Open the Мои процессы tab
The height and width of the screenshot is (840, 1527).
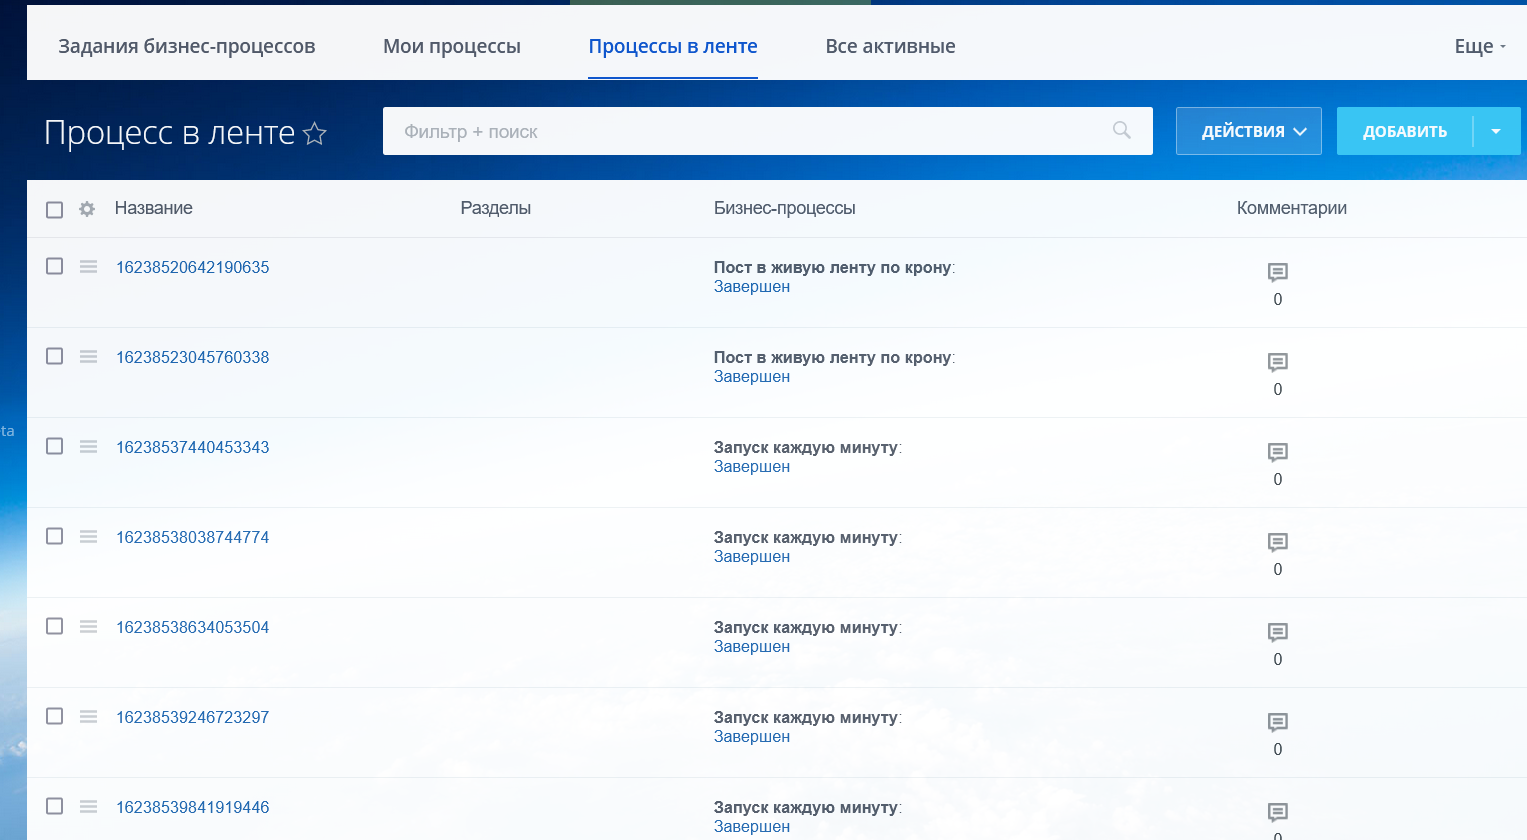pyautogui.click(x=452, y=46)
